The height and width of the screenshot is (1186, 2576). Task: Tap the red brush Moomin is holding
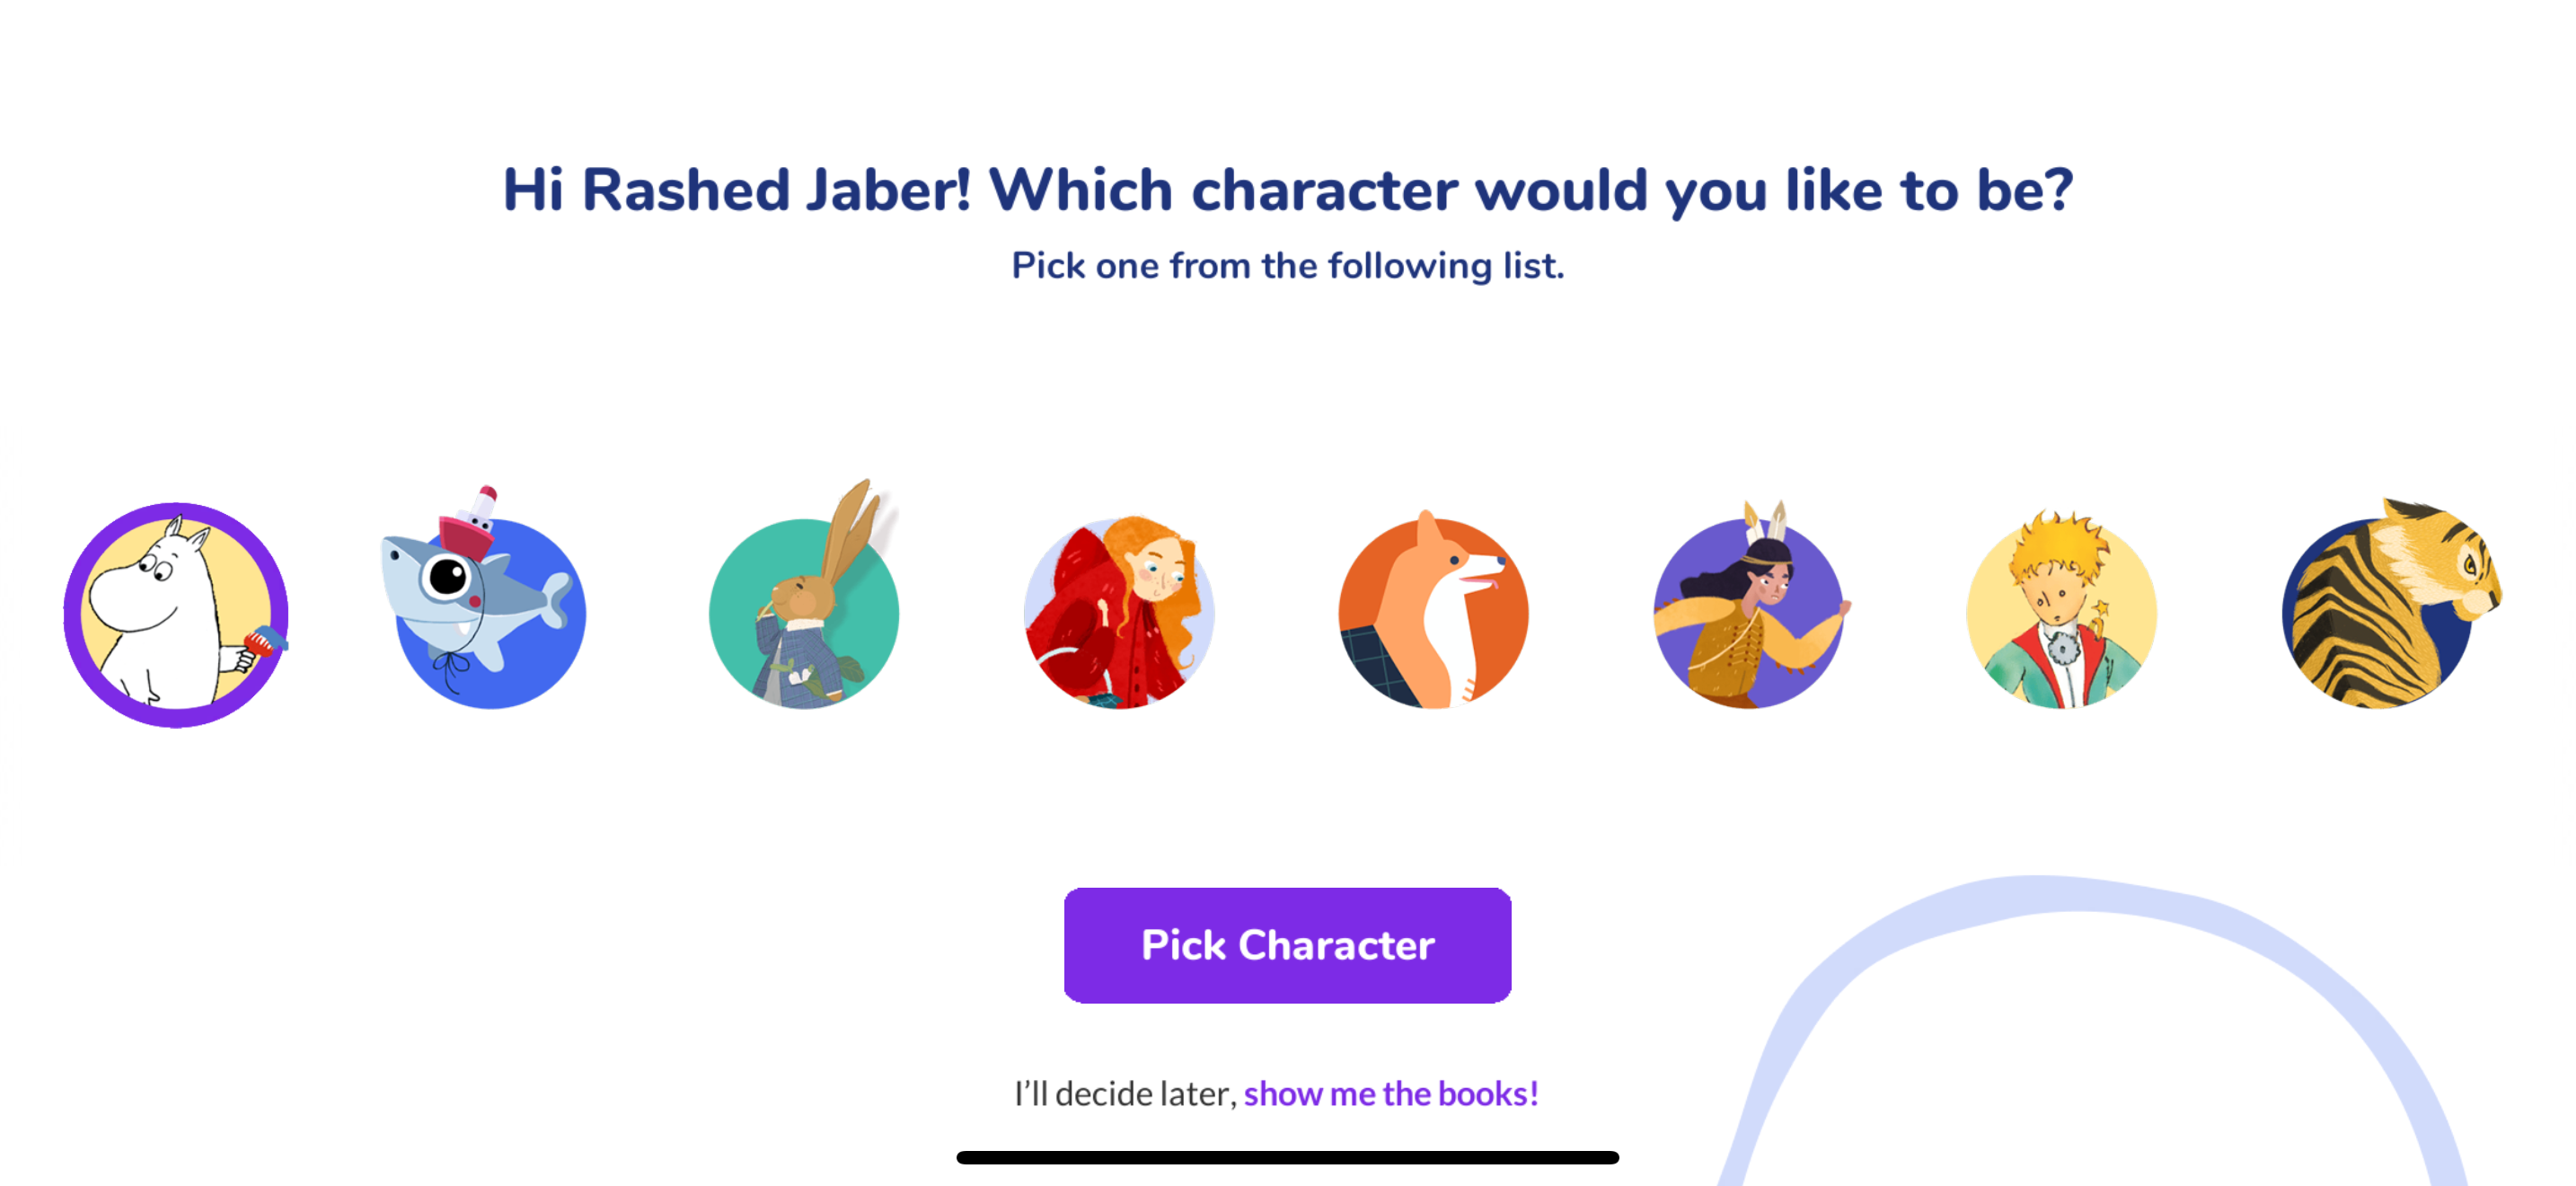264,640
